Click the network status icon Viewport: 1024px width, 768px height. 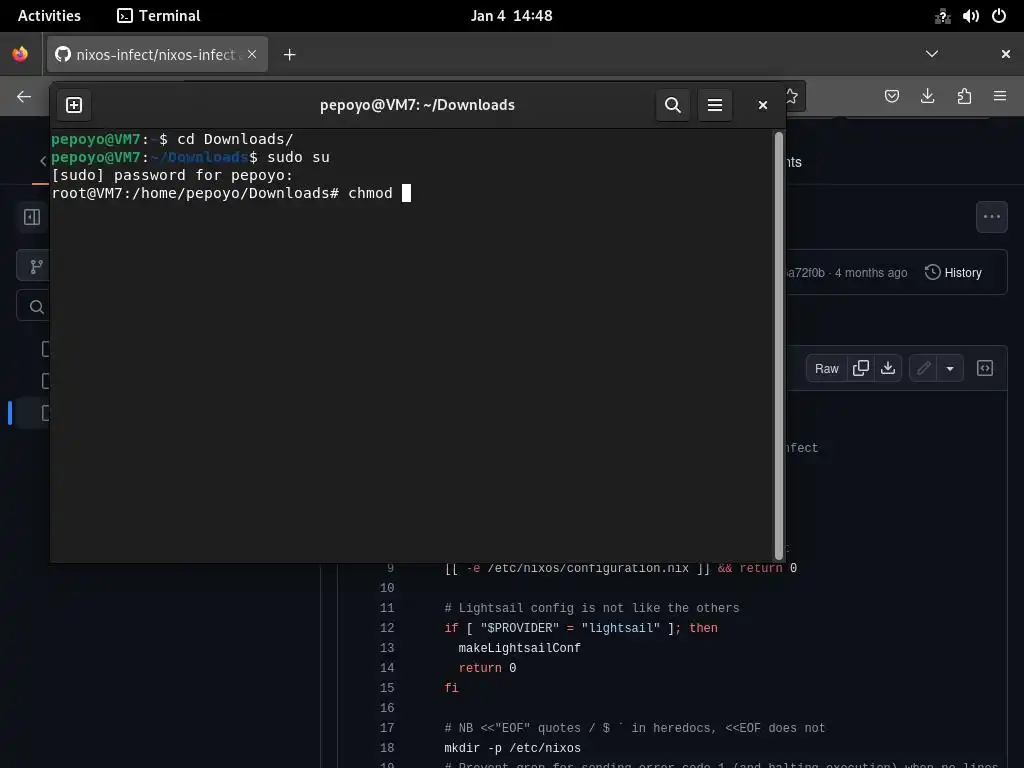(x=942, y=16)
